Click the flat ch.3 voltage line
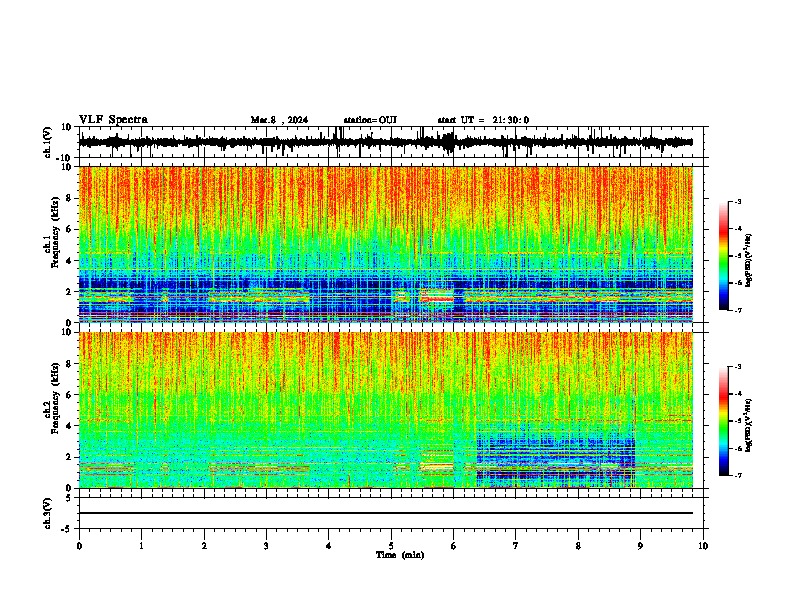This screenshot has width=792, height=612. (386, 513)
